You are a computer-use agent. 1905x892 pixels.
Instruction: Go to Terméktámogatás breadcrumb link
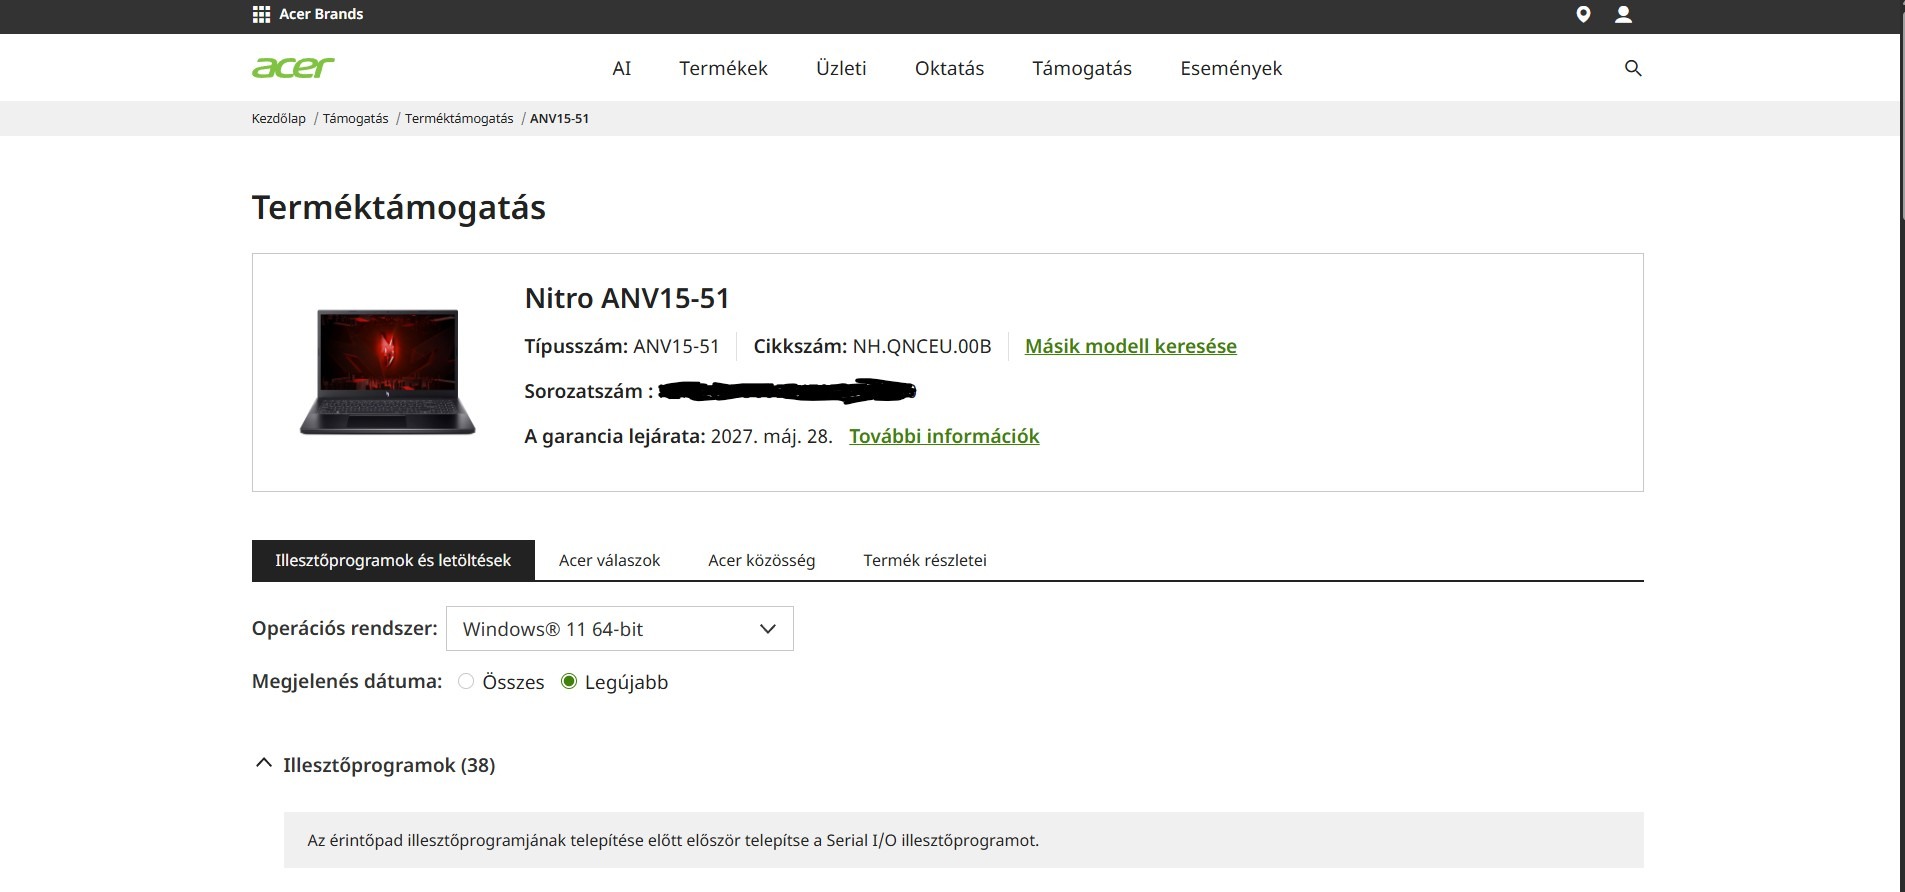tap(459, 118)
